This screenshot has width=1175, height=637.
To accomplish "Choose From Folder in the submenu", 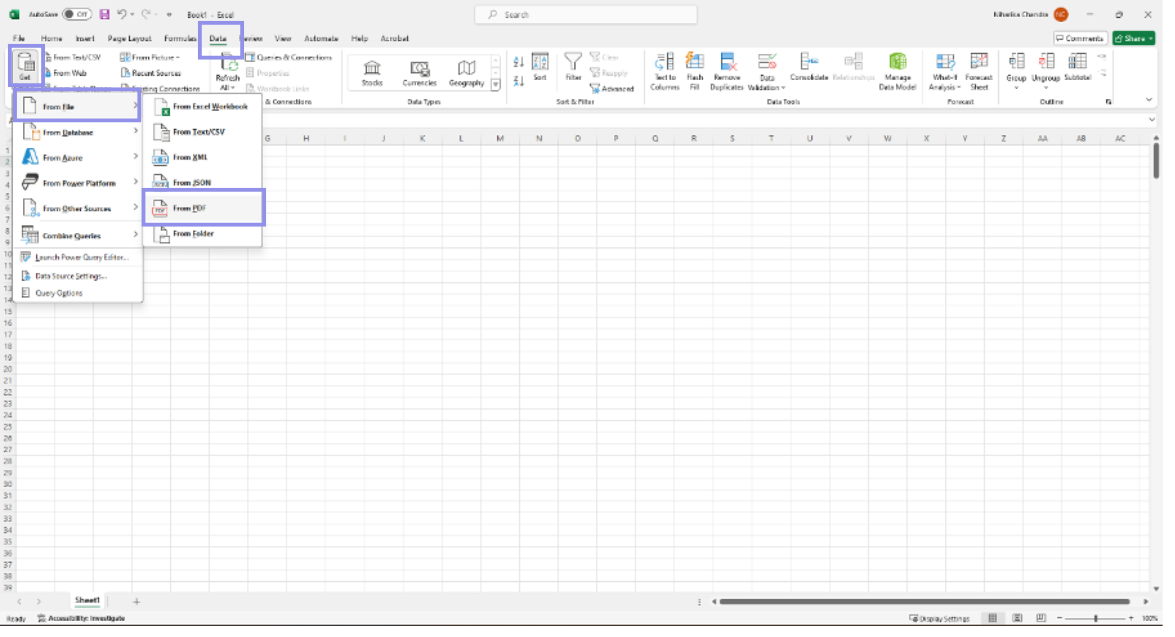I will click(x=205, y=235).
